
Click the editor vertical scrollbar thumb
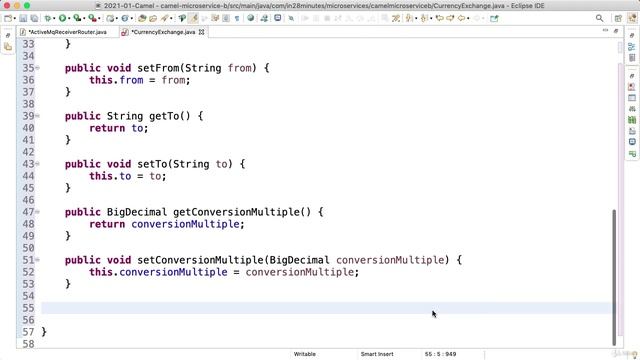point(614,278)
